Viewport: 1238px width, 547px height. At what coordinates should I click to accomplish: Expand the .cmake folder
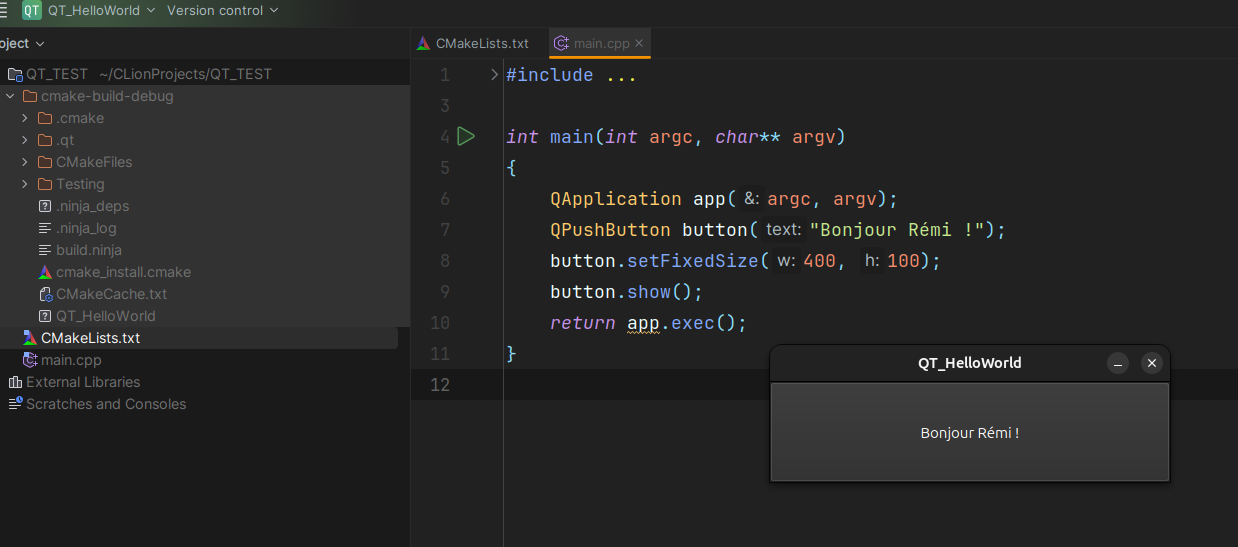pyautogui.click(x=25, y=118)
